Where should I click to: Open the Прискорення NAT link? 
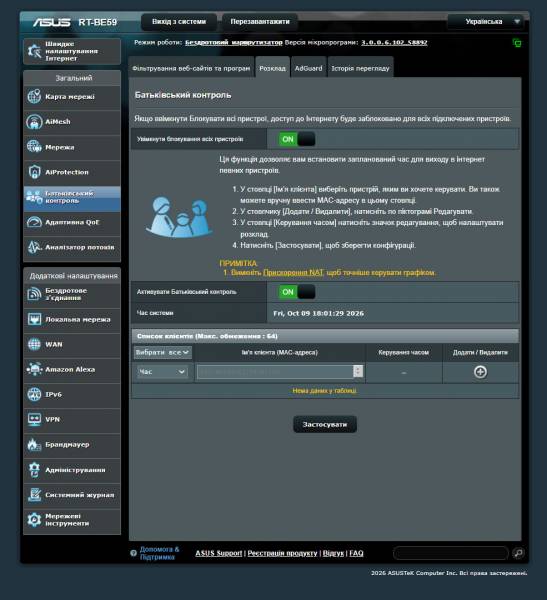tap(293, 272)
